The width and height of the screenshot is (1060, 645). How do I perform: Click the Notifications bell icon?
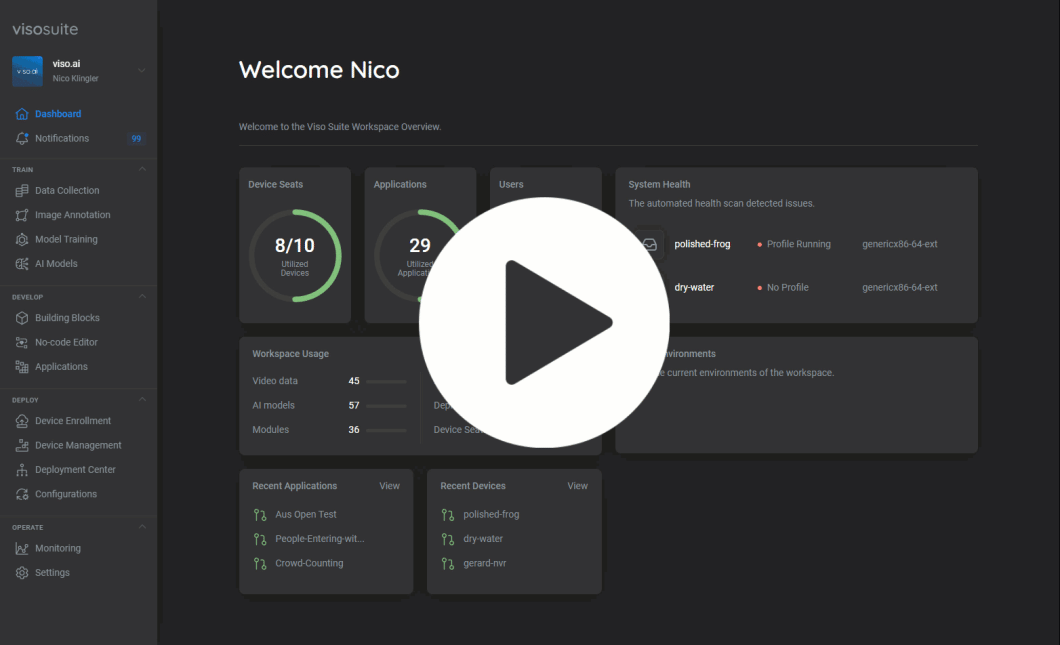click(22, 138)
